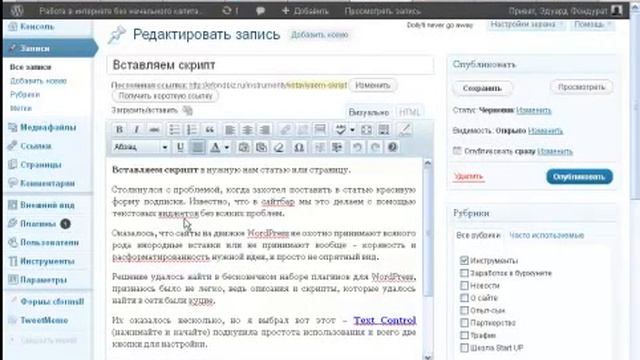Image resolution: width=640 pixels, height=360 pixels.
Task: Switch editor to fullscreen mode
Action: (x=367, y=130)
